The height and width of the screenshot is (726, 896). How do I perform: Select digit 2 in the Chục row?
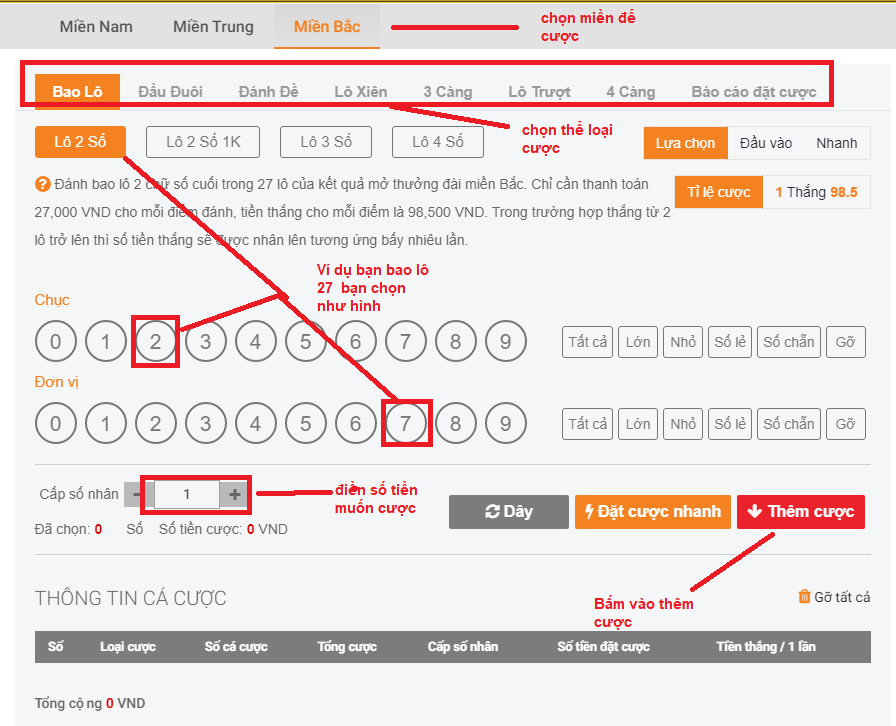(x=156, y=342)
